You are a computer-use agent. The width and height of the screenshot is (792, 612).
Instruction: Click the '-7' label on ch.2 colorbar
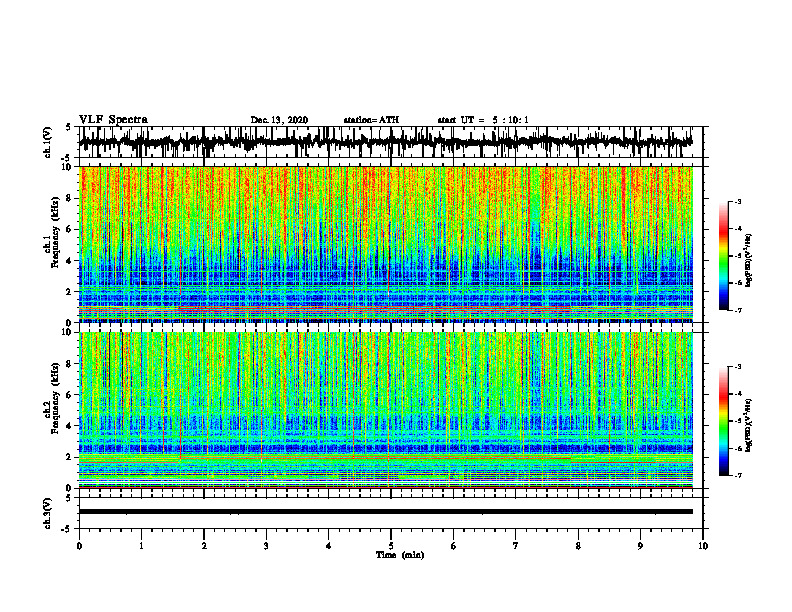tap(738, 476)
